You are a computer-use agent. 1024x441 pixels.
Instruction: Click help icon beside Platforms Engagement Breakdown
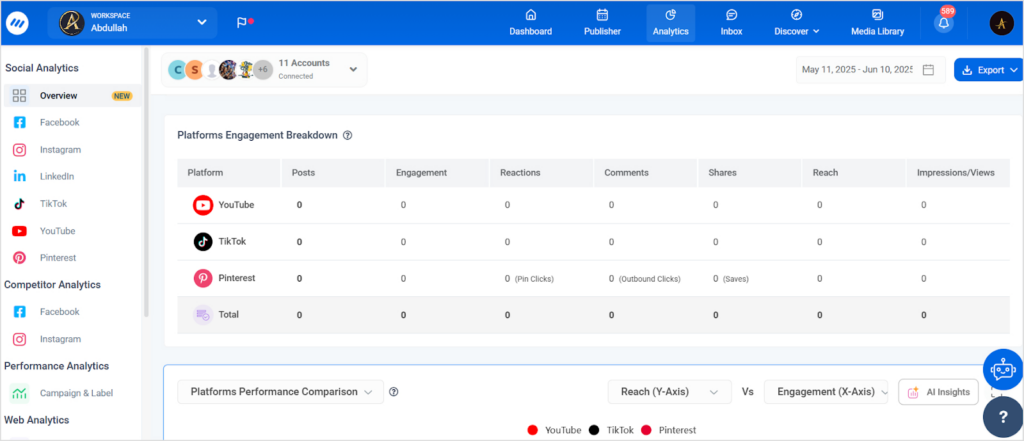(x=347, y=135)
